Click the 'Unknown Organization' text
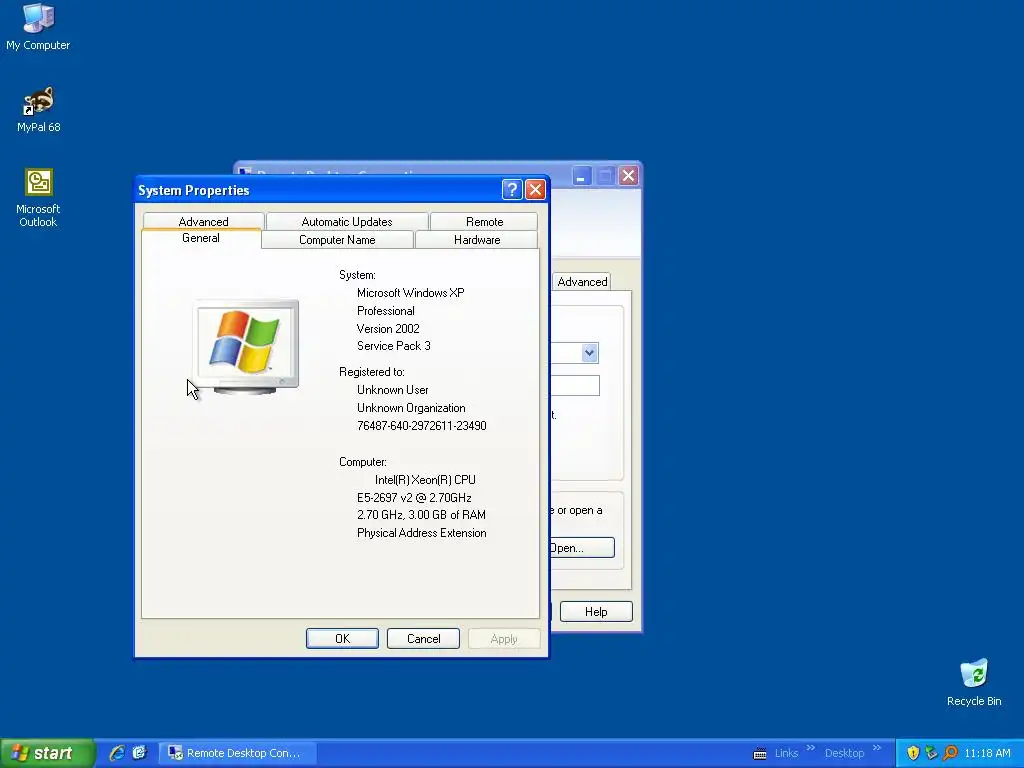This screenshot has height=768, width=1024. click(x=411, y=408)
